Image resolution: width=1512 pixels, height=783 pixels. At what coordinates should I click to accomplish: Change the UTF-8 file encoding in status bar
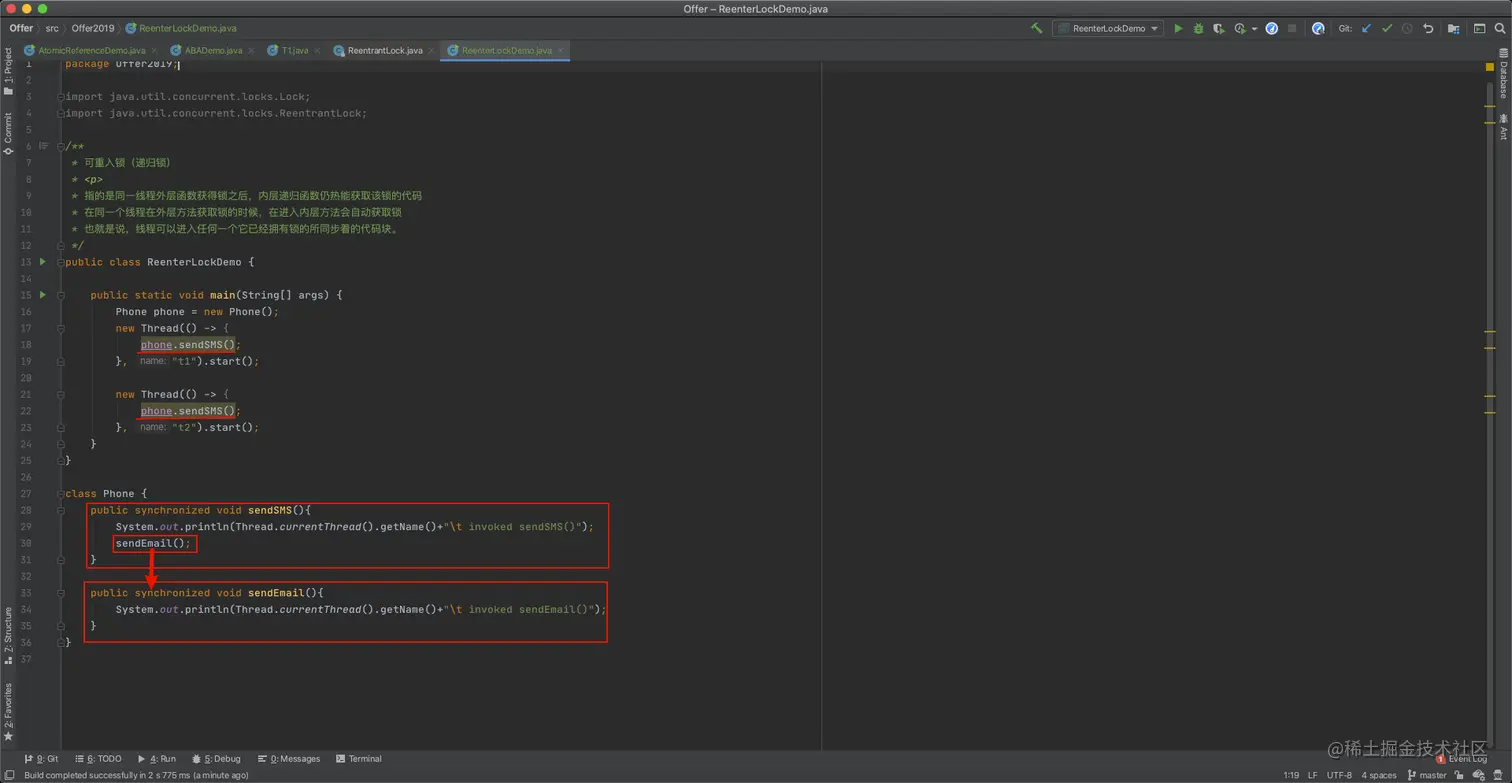click(1339, 775)
